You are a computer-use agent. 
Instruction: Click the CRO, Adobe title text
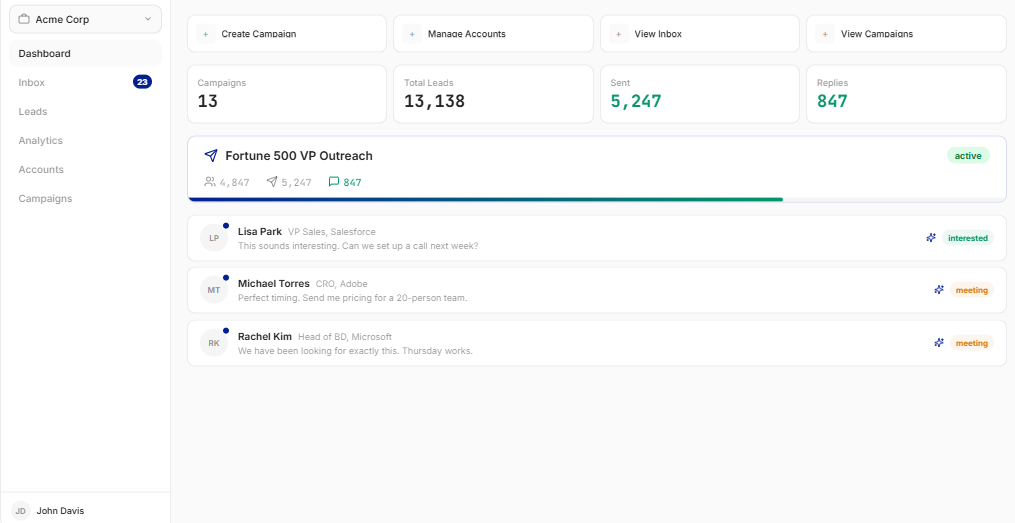pos(341,284)
